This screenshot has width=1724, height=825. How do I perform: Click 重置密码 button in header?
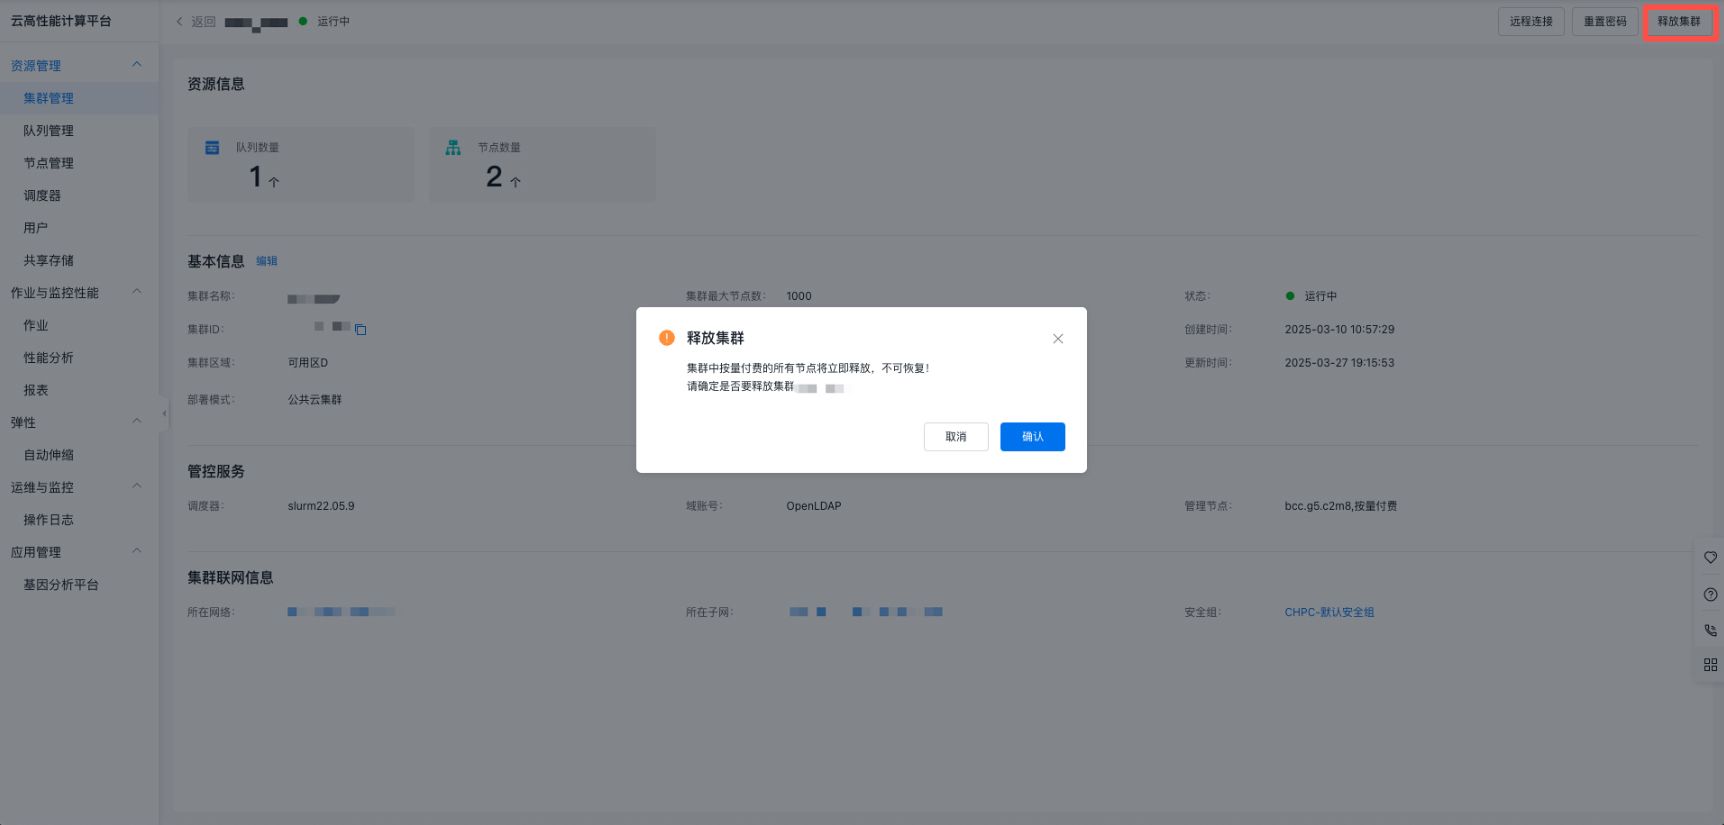[1605, 21]
